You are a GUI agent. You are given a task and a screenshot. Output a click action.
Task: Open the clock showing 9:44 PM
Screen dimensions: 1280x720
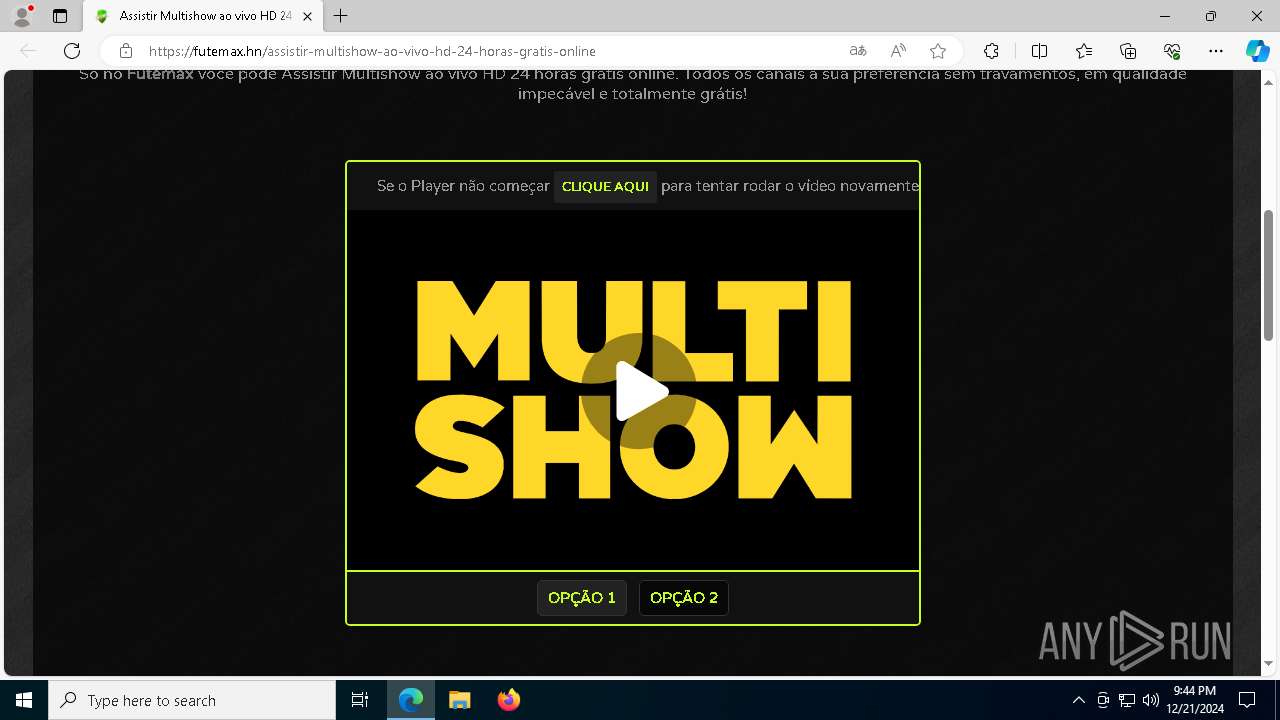pos(1195,700)
